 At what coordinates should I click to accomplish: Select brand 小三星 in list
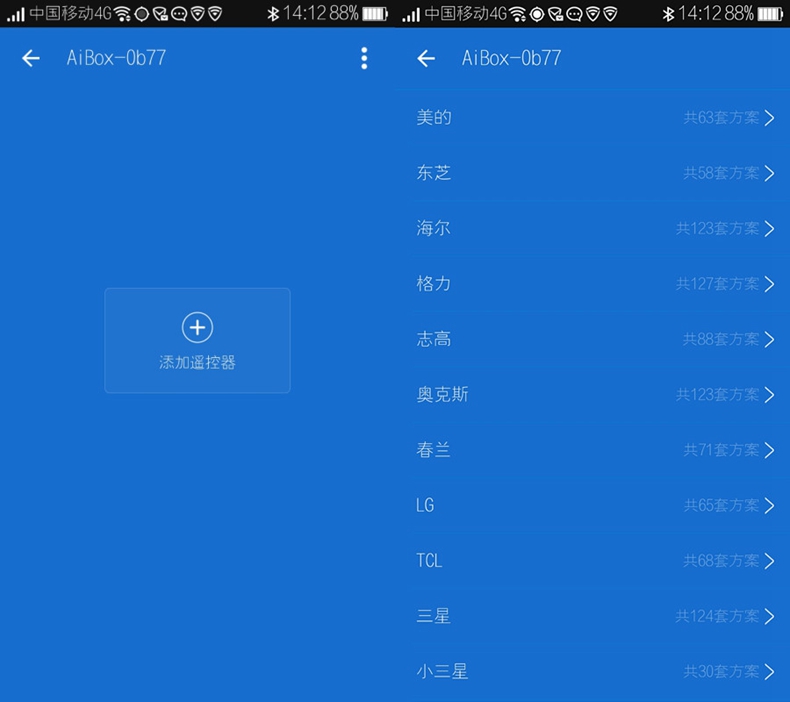click(592, 672)
